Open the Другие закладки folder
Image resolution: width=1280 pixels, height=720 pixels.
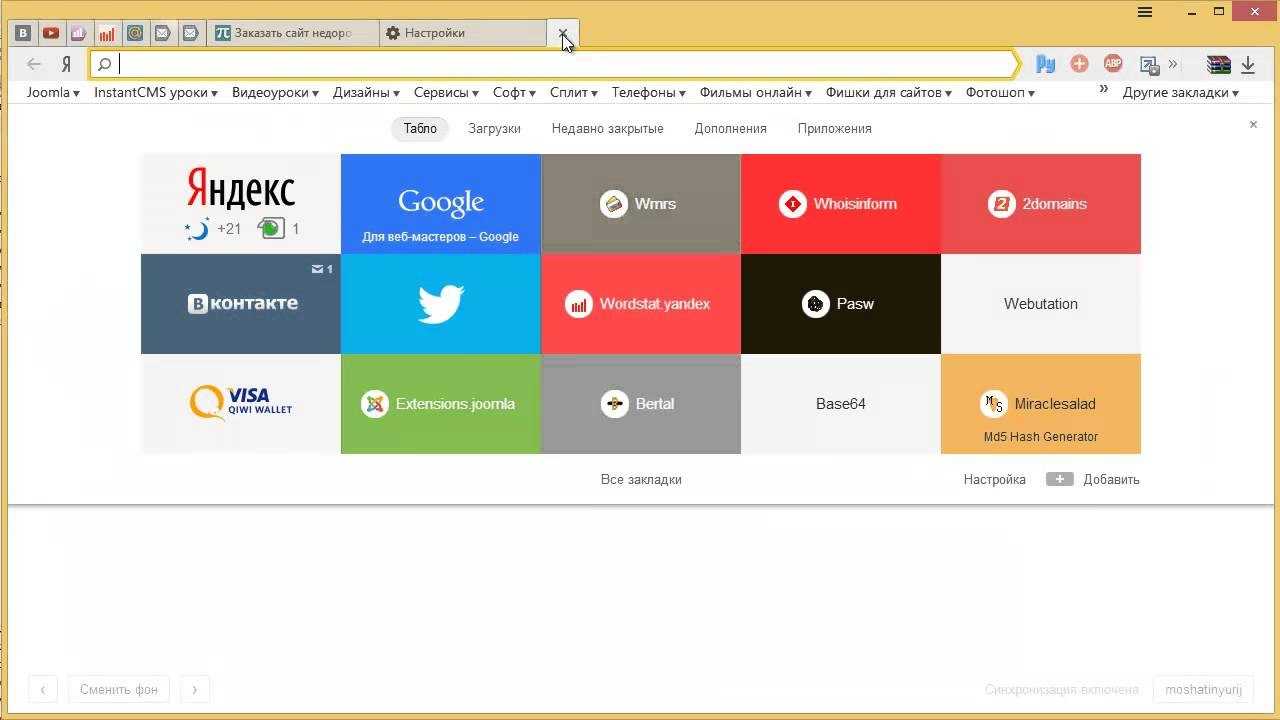pos(1181,92)
